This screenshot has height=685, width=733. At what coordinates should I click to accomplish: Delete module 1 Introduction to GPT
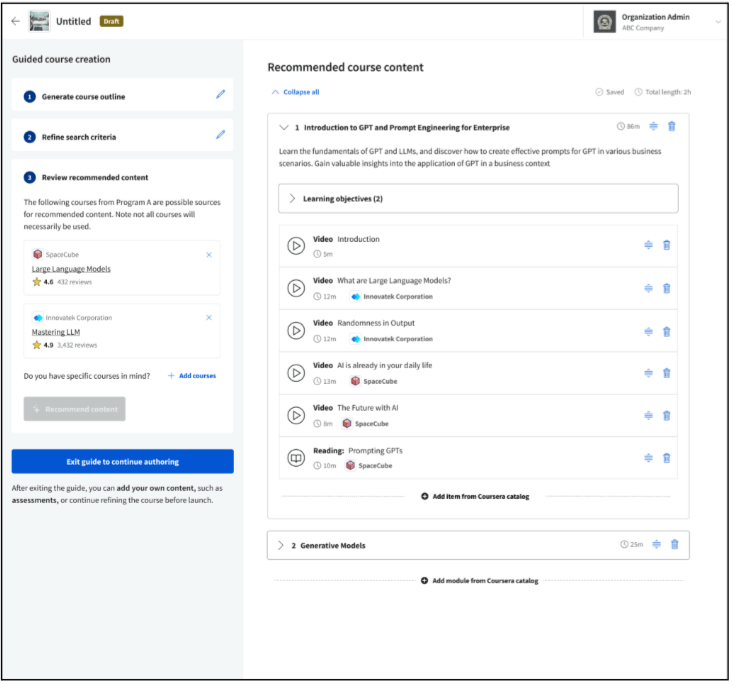[672, 126]
